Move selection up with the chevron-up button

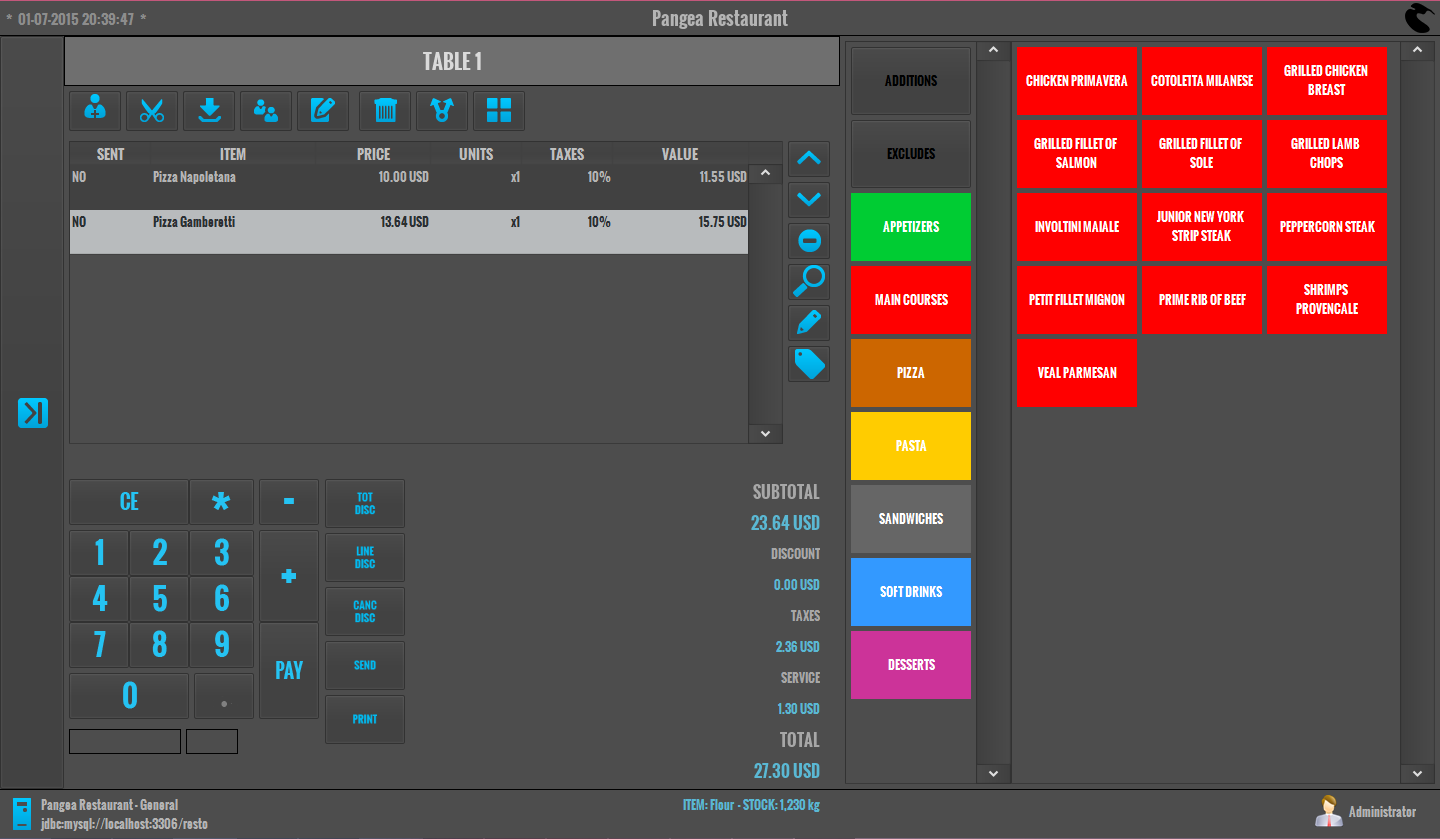809,158
